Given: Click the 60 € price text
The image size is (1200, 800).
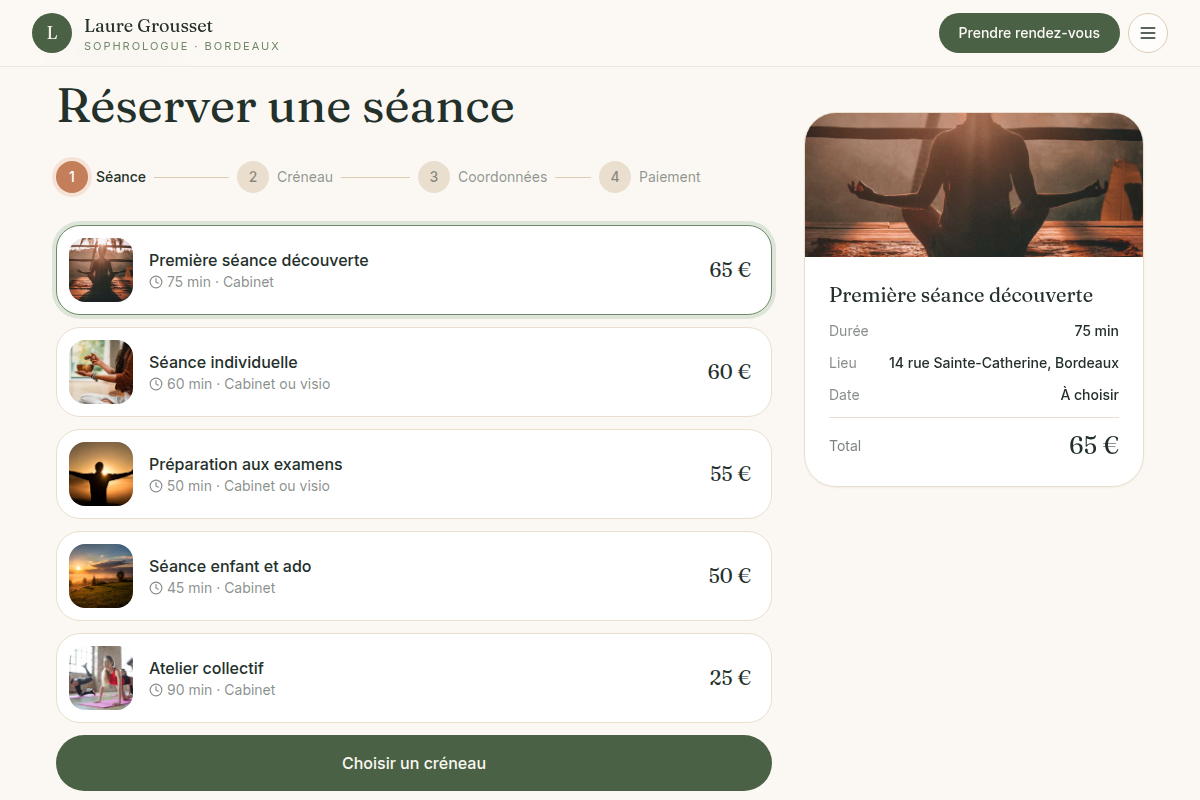Looking at the screenshot, I should [x=729, y=372].
